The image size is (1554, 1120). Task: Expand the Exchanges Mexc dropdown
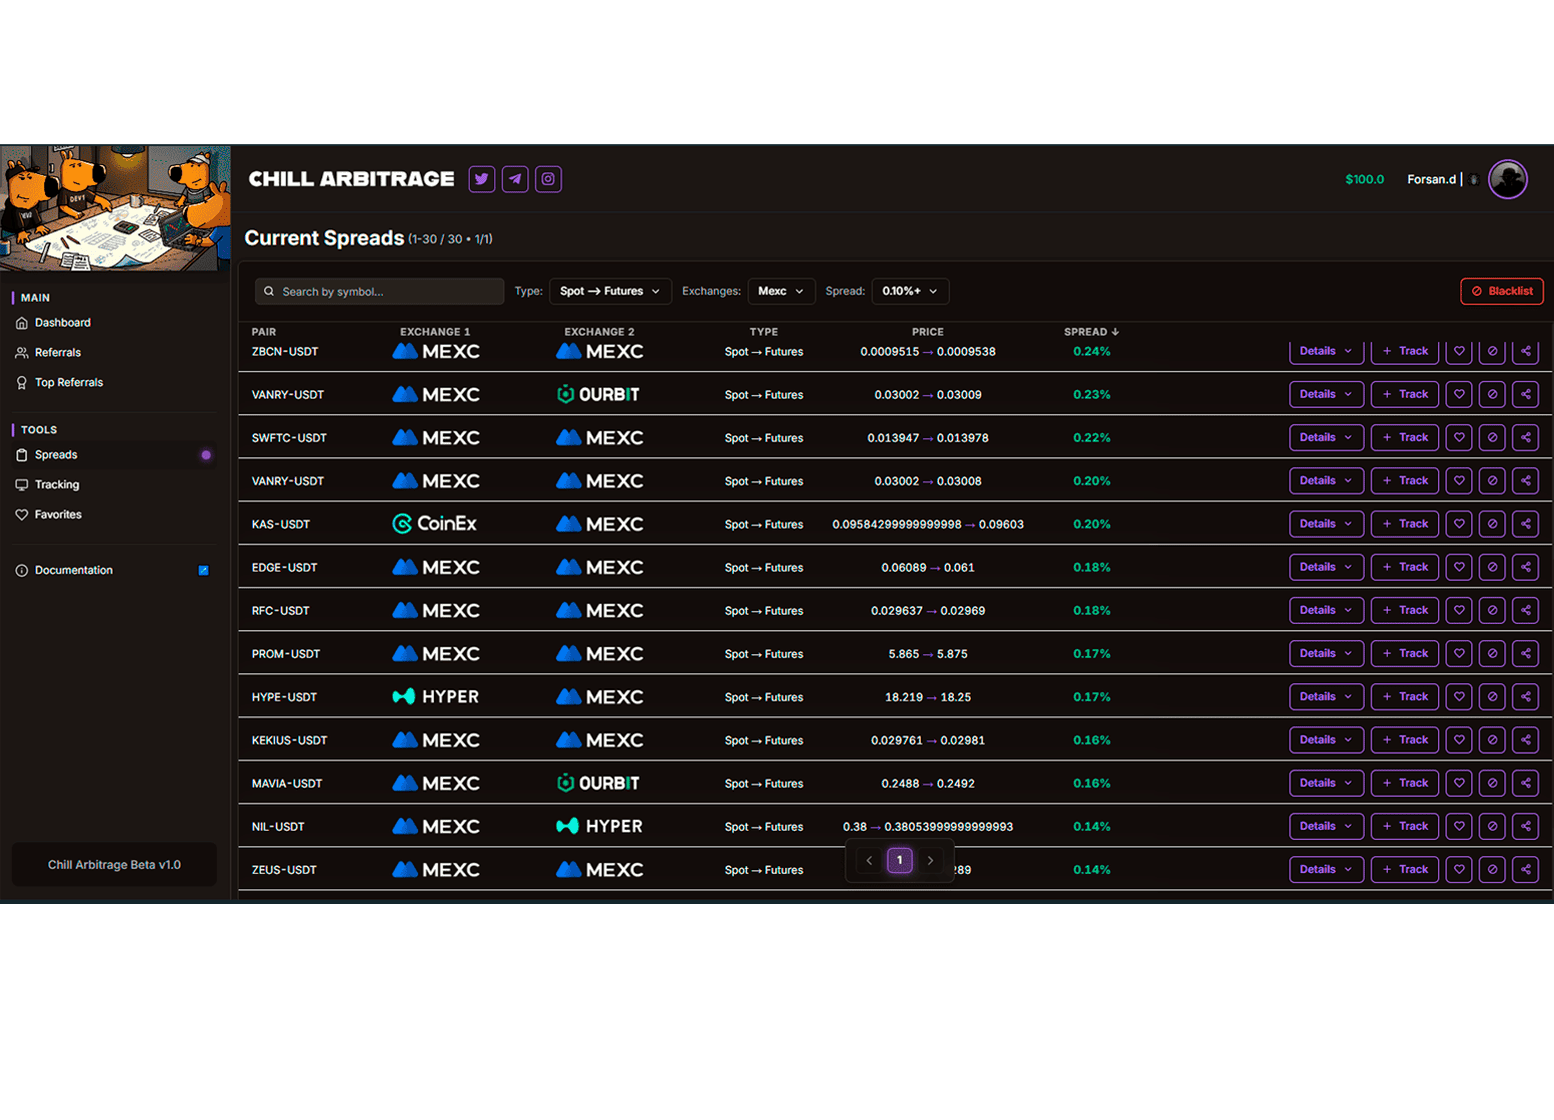pyautogui.click(x=781, y=291)
